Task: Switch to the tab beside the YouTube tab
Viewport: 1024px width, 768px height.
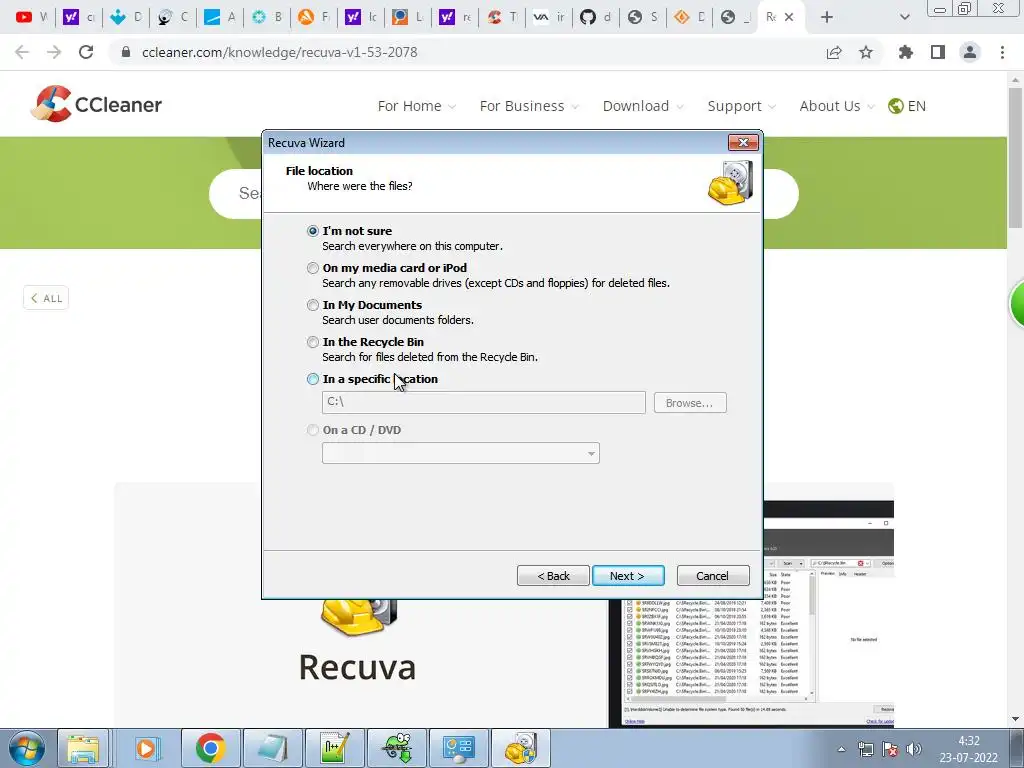Action: click(x=78, y=17)
